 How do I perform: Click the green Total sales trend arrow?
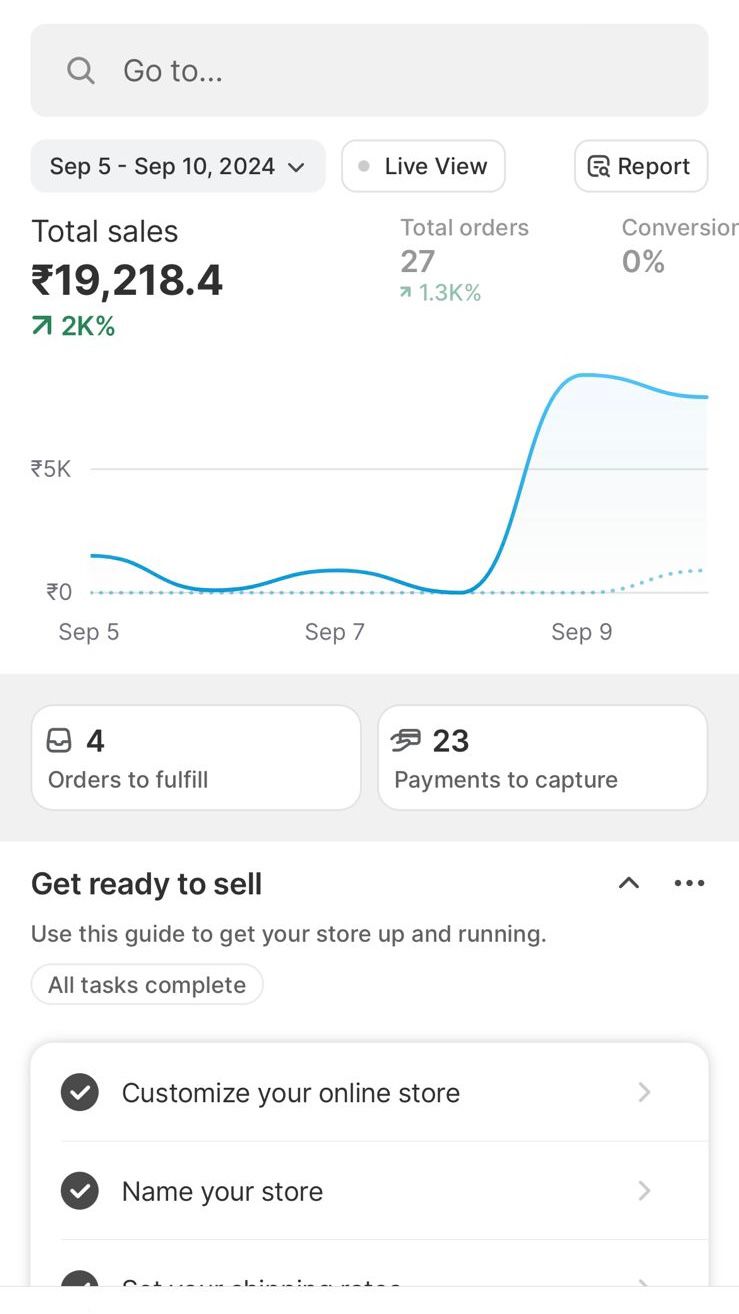click(x=42, y=326)
